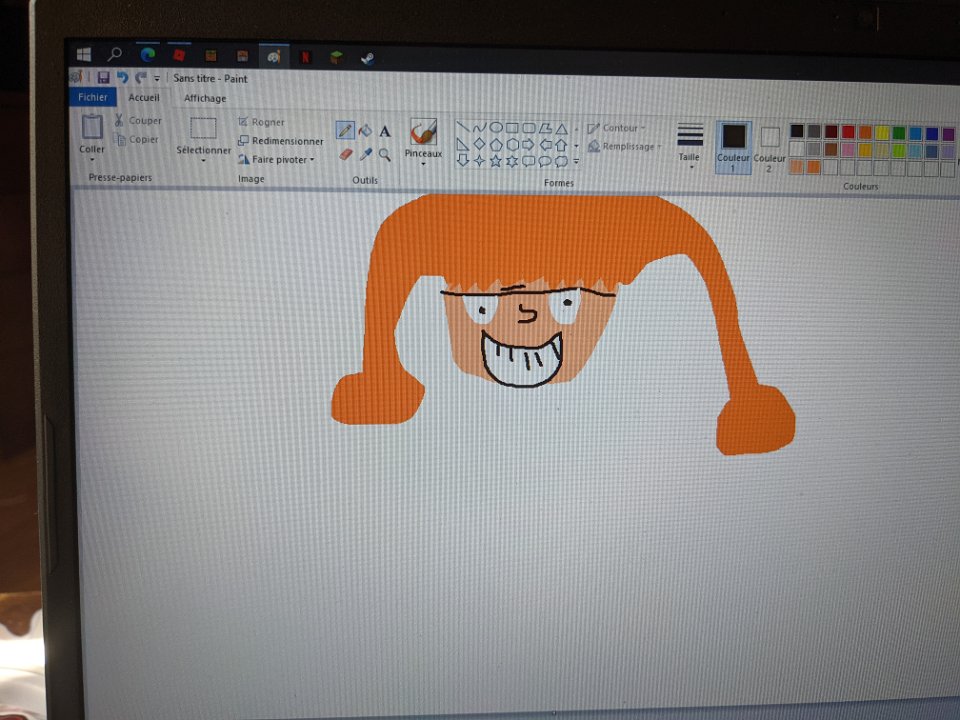Click the Coller paste button
960x720 pixels.
click(x=92, y=128)
